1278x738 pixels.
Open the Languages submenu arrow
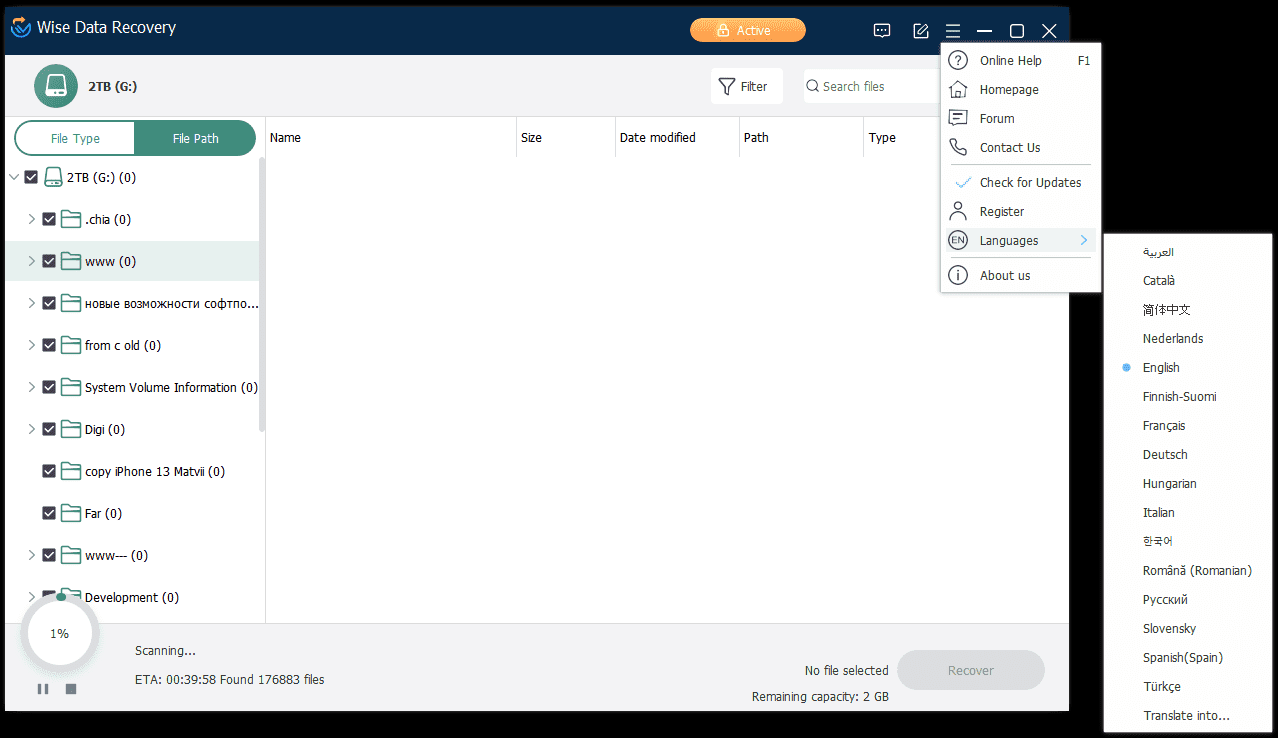[x=1084, y=240]
